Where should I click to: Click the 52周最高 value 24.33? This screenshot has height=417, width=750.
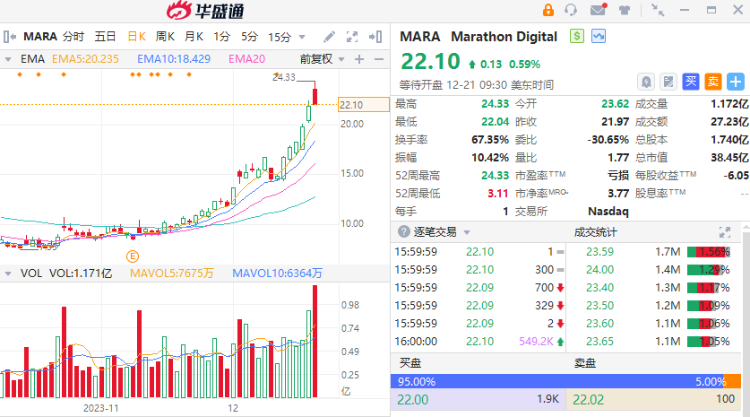tap(495, 176)
